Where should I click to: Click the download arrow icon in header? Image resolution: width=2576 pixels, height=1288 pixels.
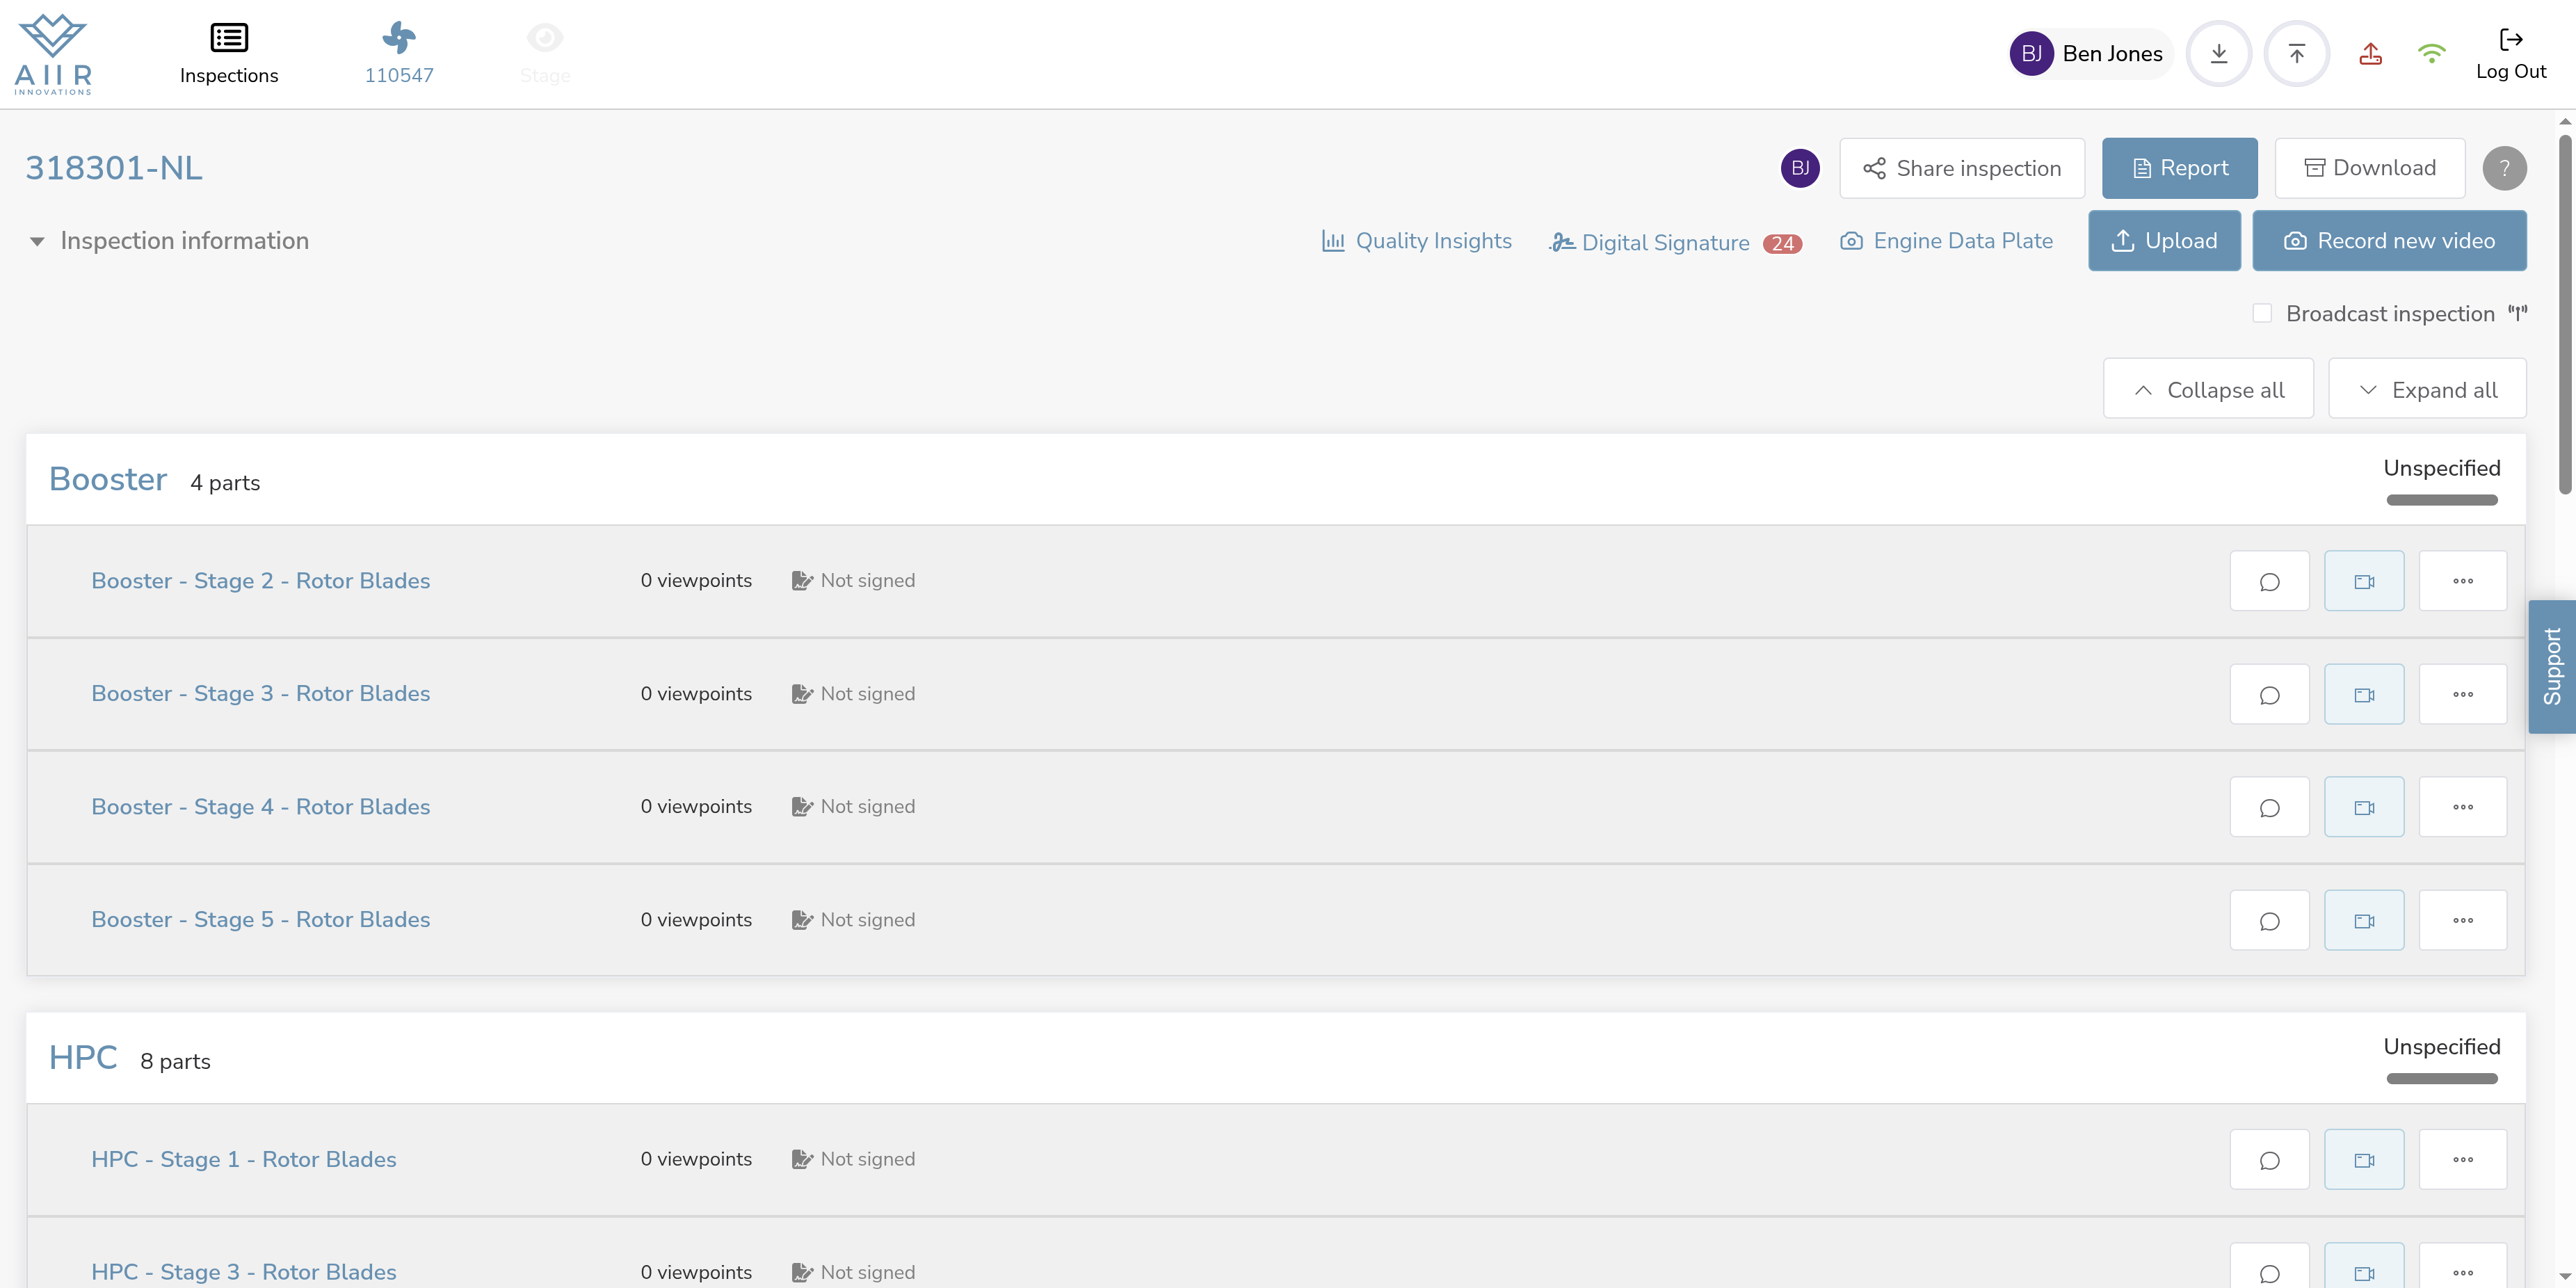click(2218, 54)
